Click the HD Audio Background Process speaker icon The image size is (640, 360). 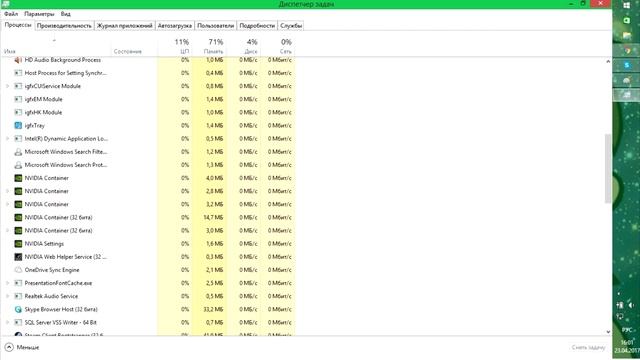18,60
